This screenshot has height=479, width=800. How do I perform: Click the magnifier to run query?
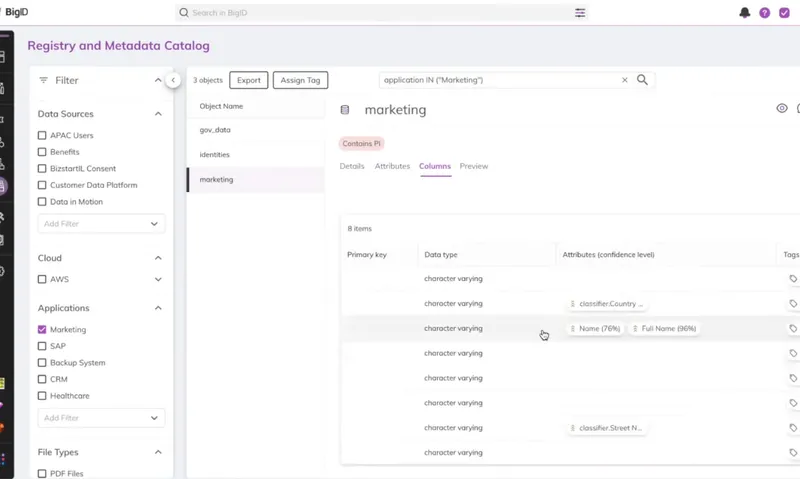tap(643, 80)
